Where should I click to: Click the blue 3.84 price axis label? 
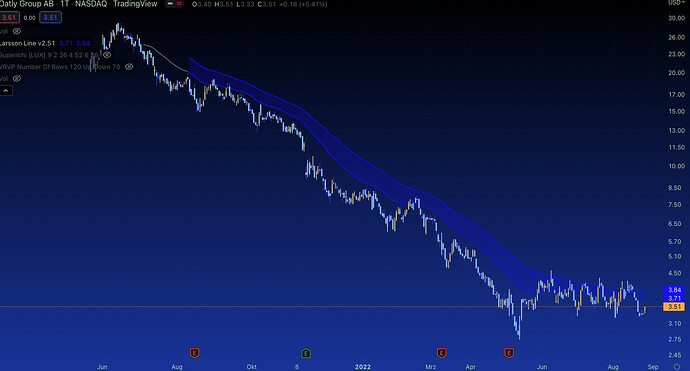coord(674,290)
